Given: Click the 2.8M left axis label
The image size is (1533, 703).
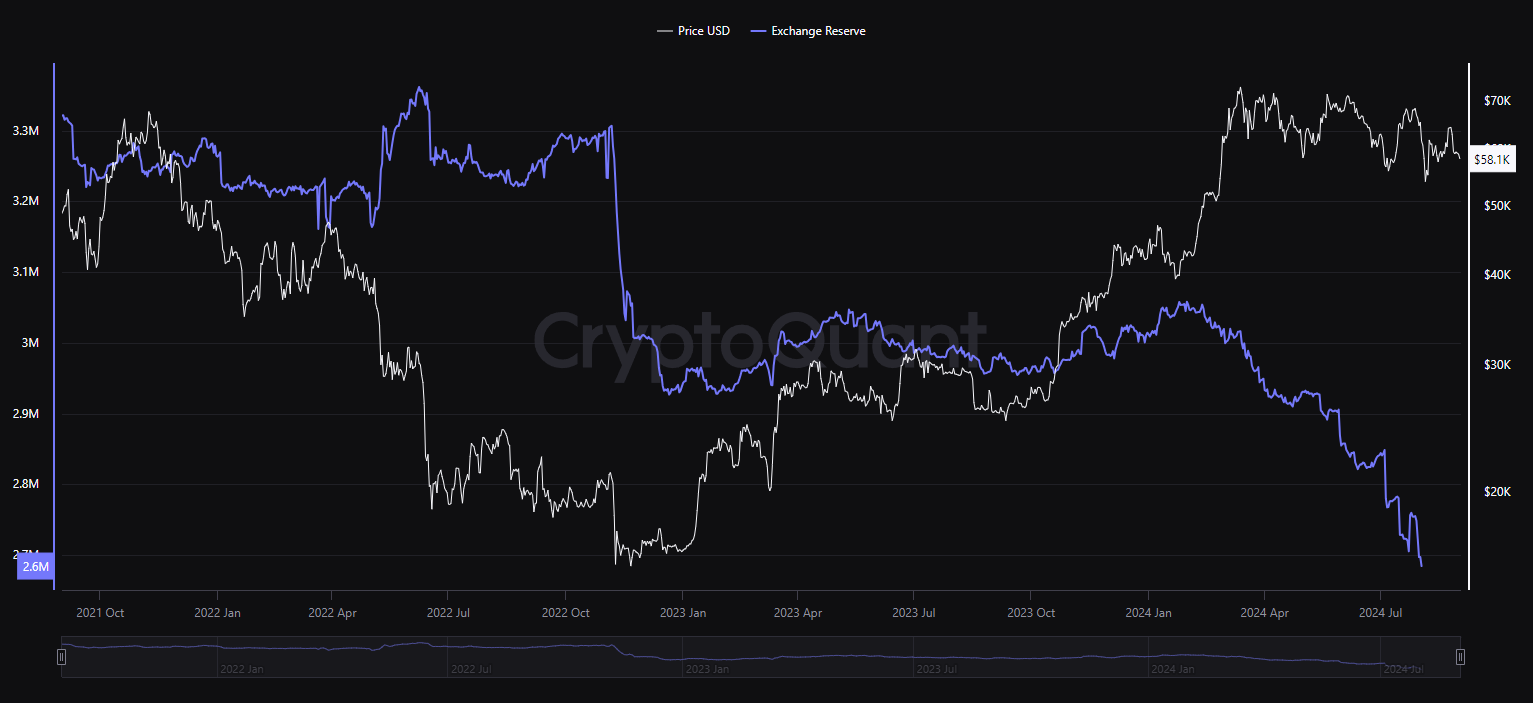Looking at the screenshot, I should pyautogui.click(x=26, y=484).
